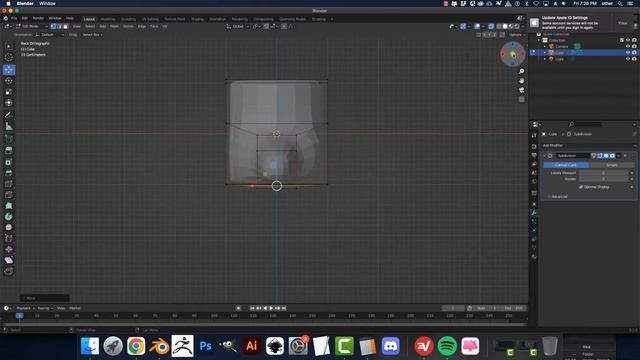This screenshot has width=640, height=360.
Task: Toggle Optimal Display checkbox
Action: pyautogui.click(x=581, y=187)
